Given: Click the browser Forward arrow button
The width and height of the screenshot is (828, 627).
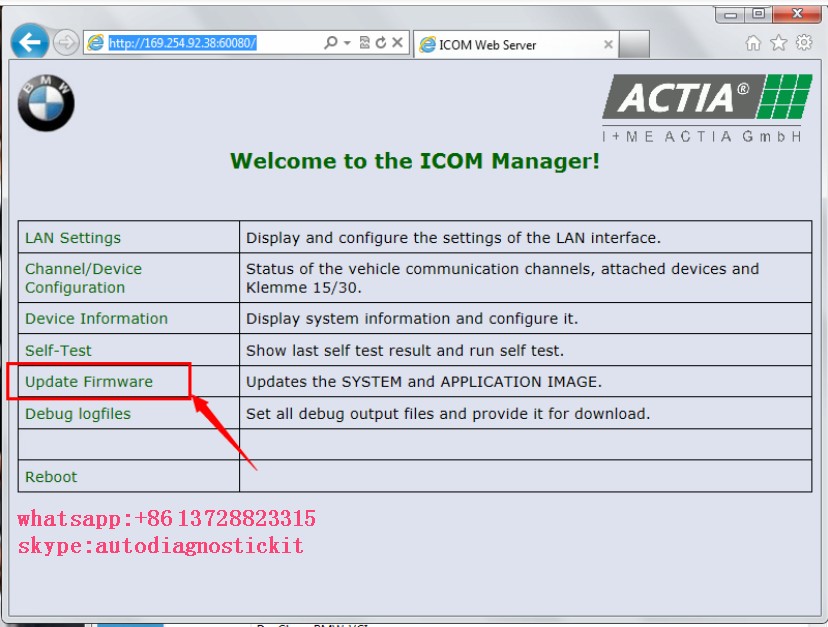Looking at the screenshot, I should point(66,42).
